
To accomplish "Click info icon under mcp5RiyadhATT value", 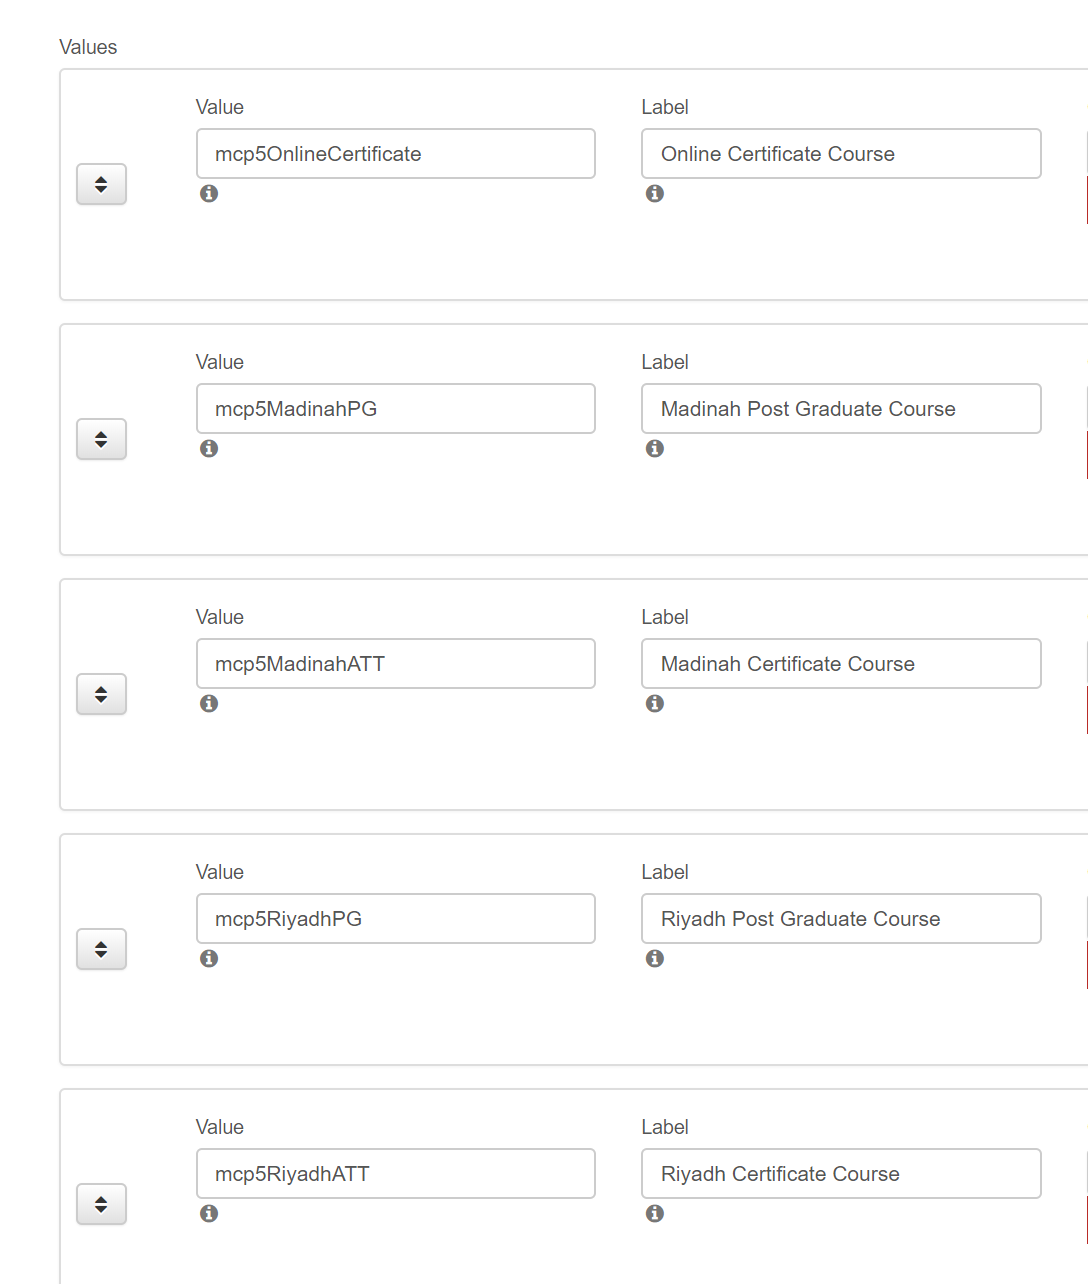I will pos(209,1213).
